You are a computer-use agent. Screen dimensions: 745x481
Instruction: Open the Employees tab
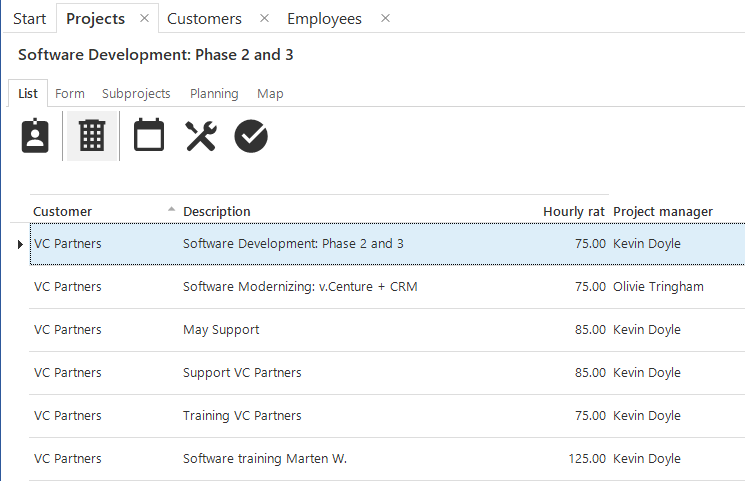[324, 19]
